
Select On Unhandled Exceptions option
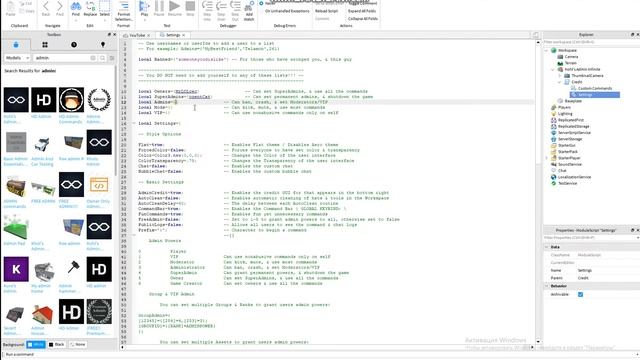(287, 11)
